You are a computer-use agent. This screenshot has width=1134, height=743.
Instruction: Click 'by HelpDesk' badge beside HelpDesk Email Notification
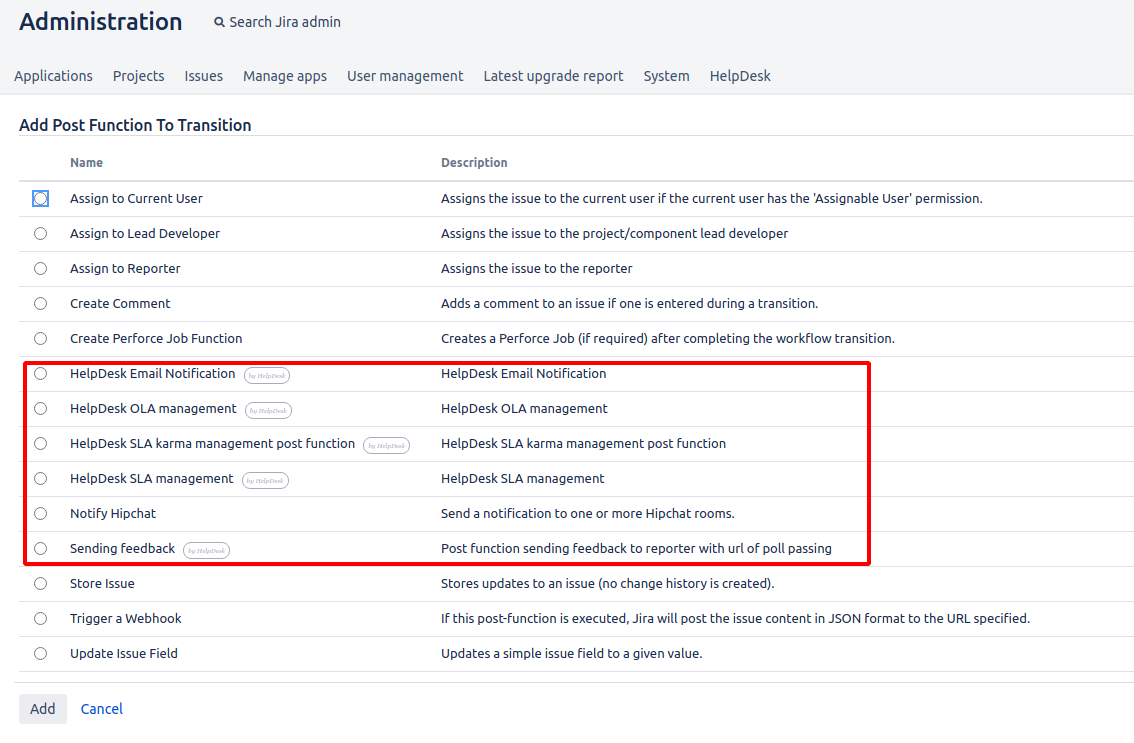pos(267,375)
